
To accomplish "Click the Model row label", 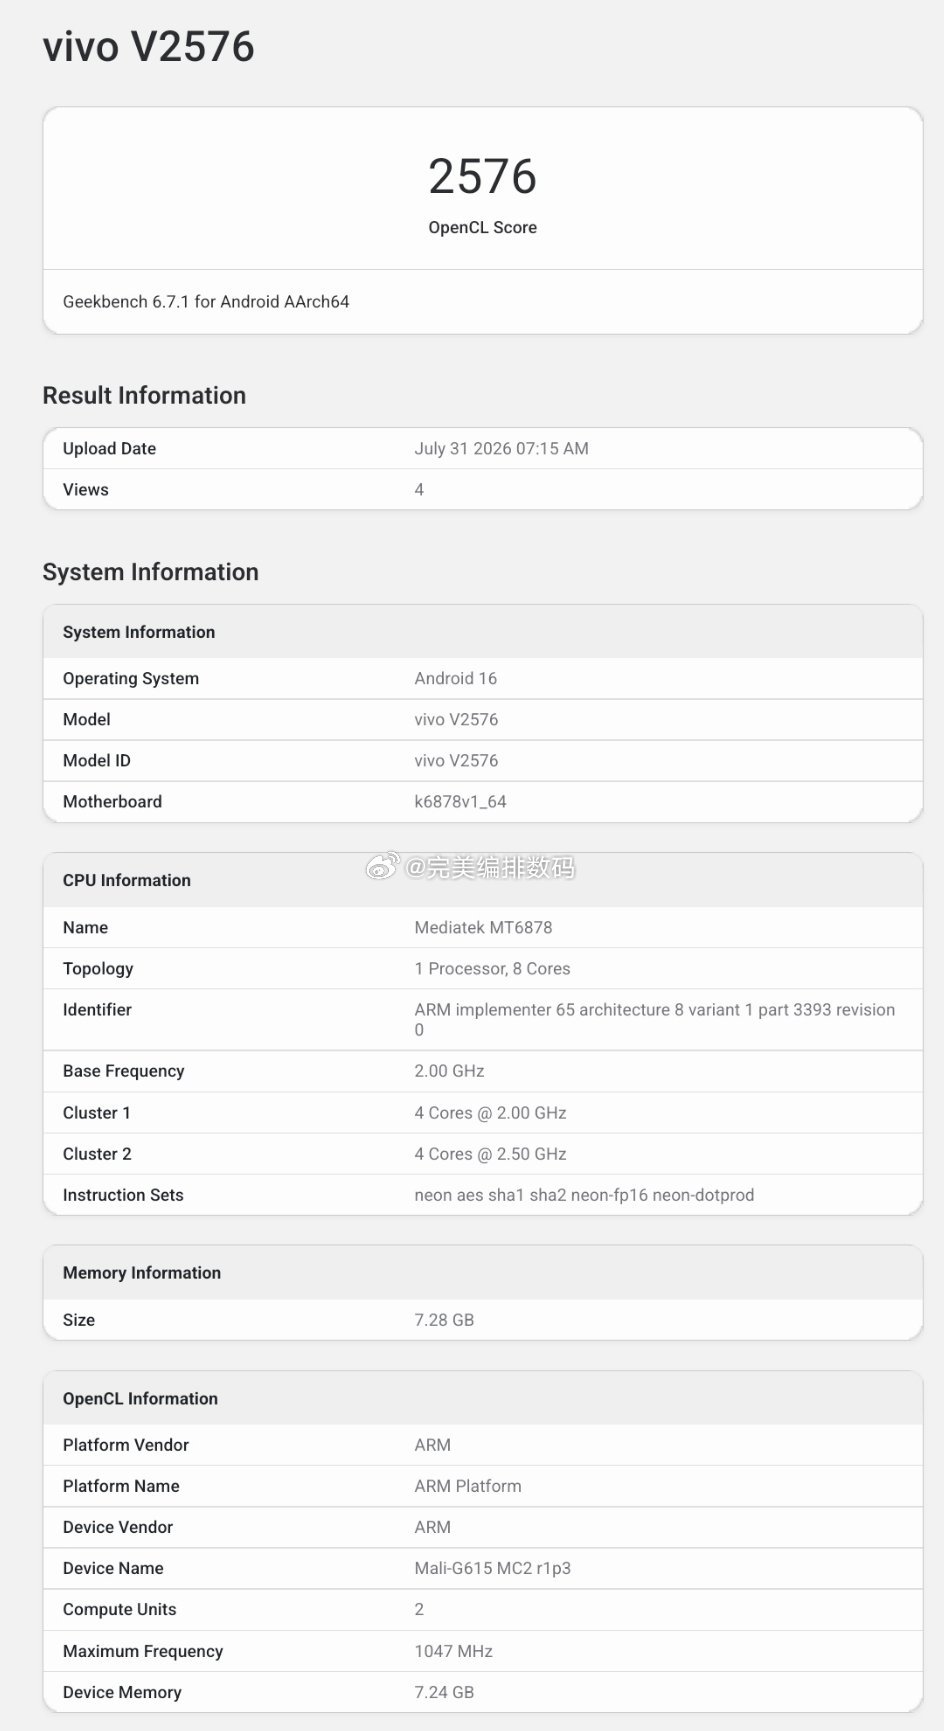I will 86,719.
